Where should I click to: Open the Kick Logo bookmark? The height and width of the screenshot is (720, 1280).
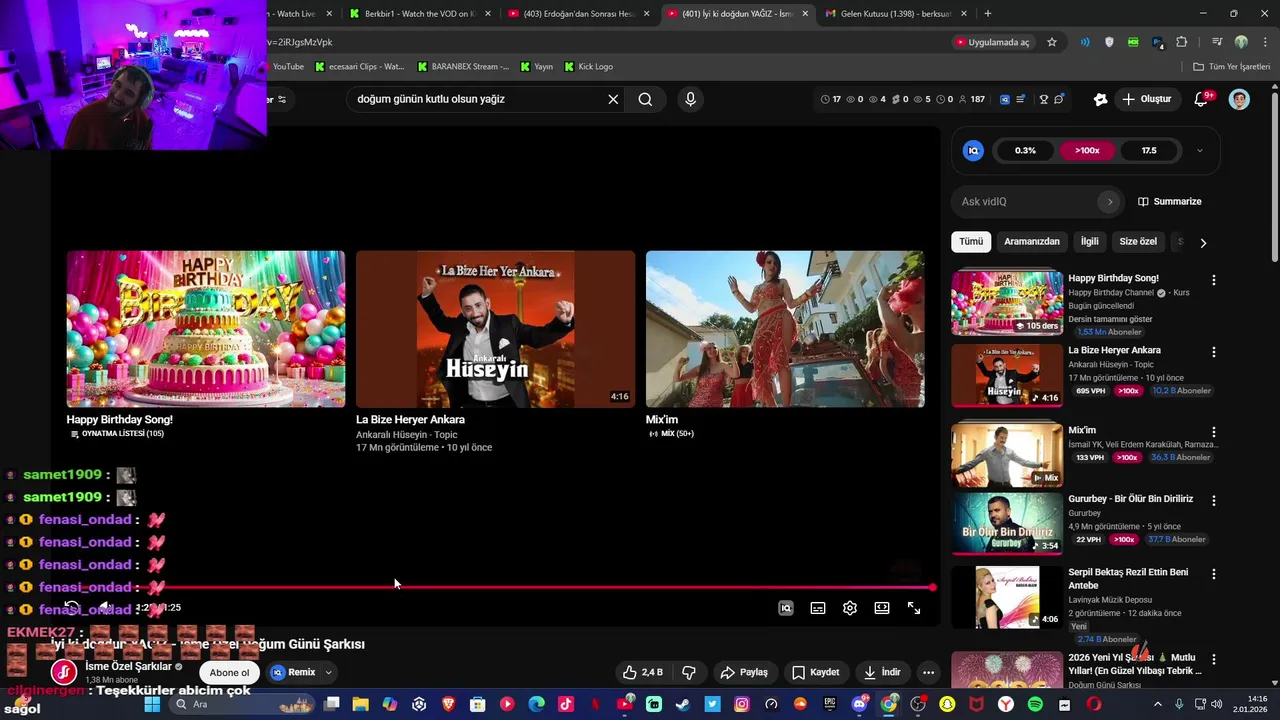[x=589, y=67]
